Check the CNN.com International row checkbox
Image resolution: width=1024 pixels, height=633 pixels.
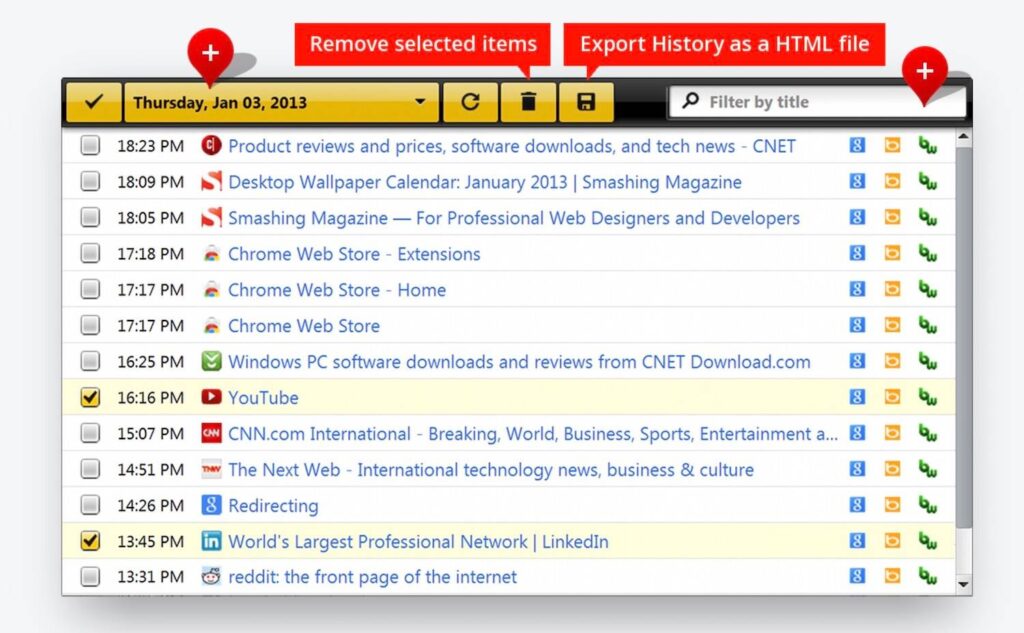(90, 432)
